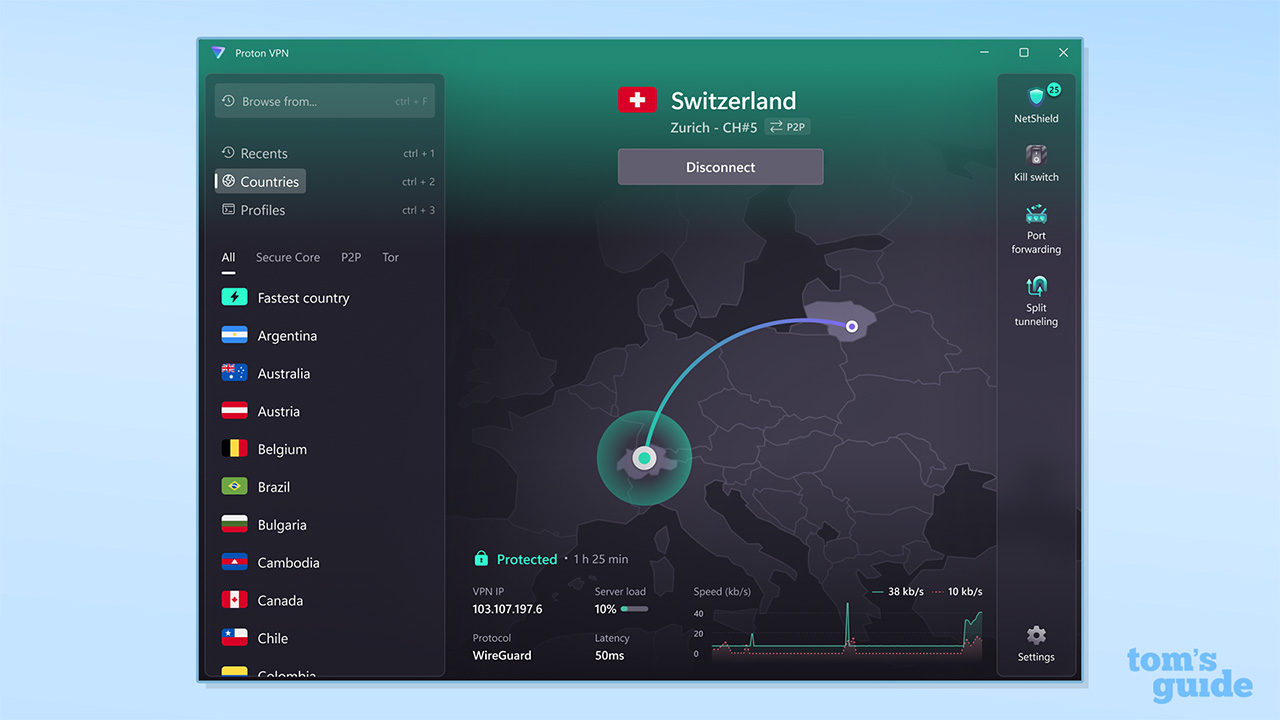Click the Fastest country lightning icon
Screen dimensions: 1280x720
(234, 297)
